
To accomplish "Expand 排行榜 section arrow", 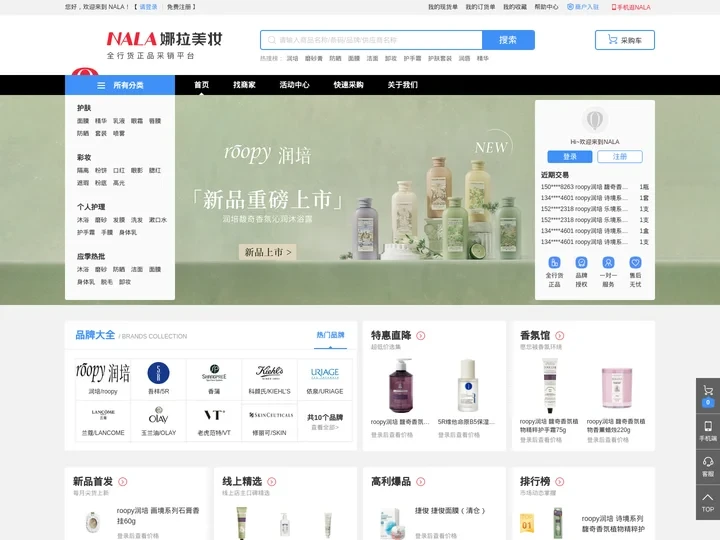I will coord(560,482).
